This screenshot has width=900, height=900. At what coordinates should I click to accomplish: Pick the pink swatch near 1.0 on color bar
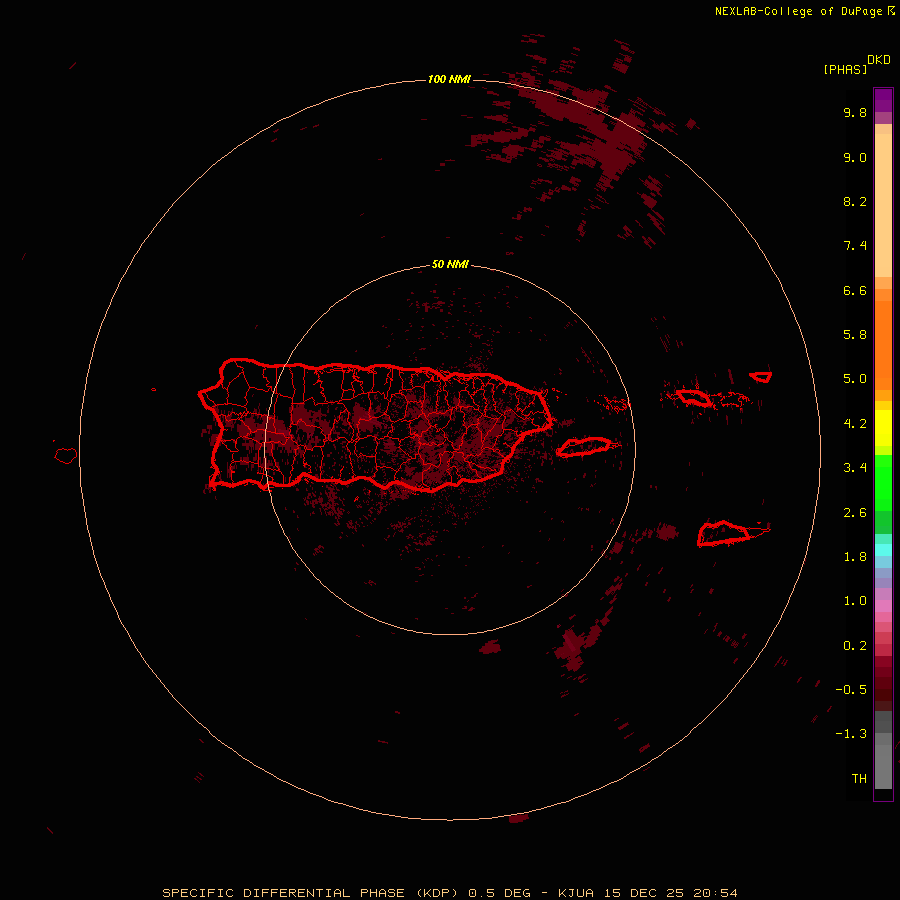tap(883, 606)
